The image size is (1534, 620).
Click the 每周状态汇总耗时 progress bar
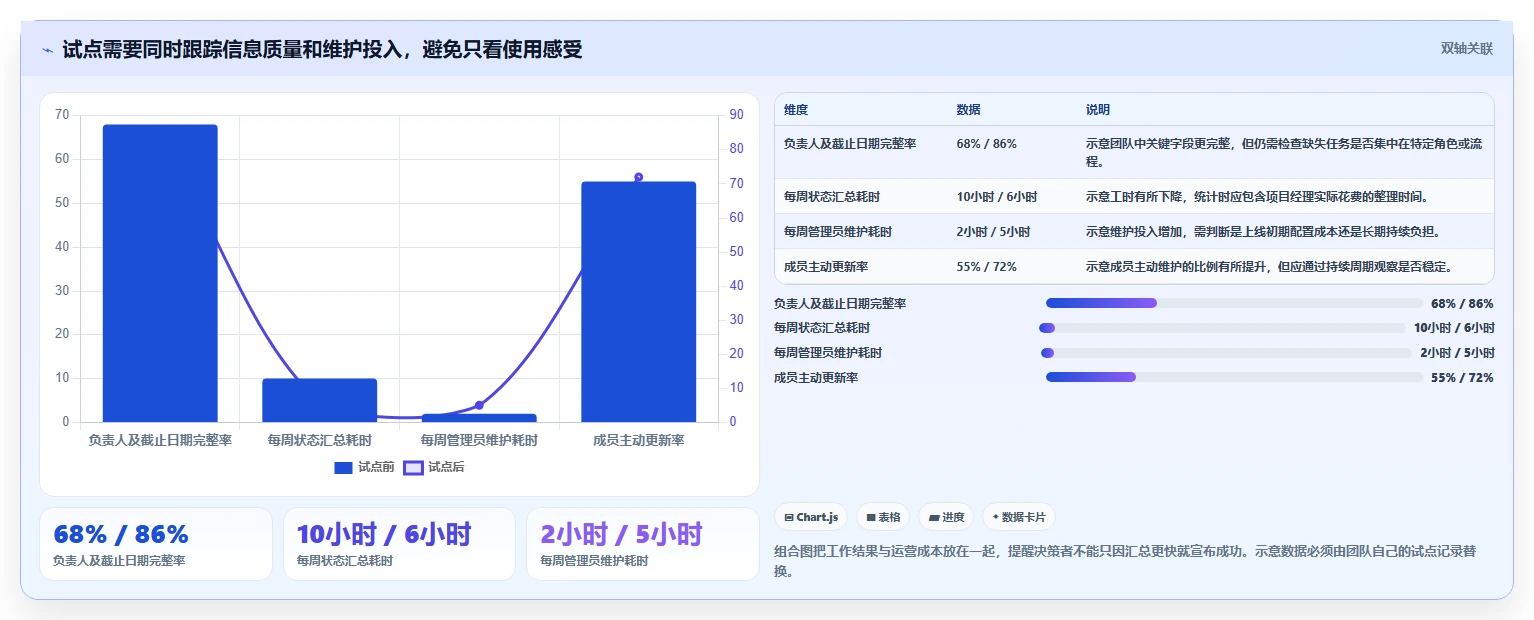click(1223, 328)
